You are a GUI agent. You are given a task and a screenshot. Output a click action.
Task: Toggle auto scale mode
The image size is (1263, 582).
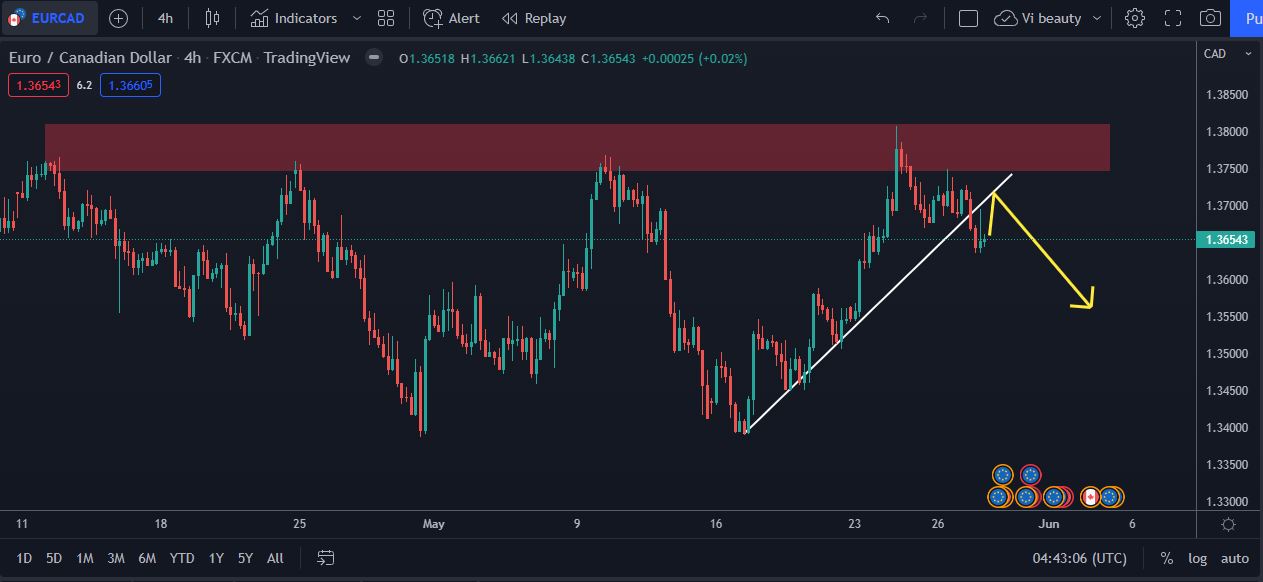1235,558
